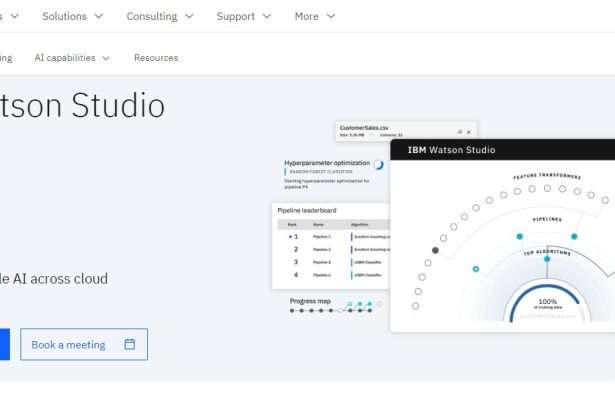Click the Watson Studio page heading

point(82,105)
